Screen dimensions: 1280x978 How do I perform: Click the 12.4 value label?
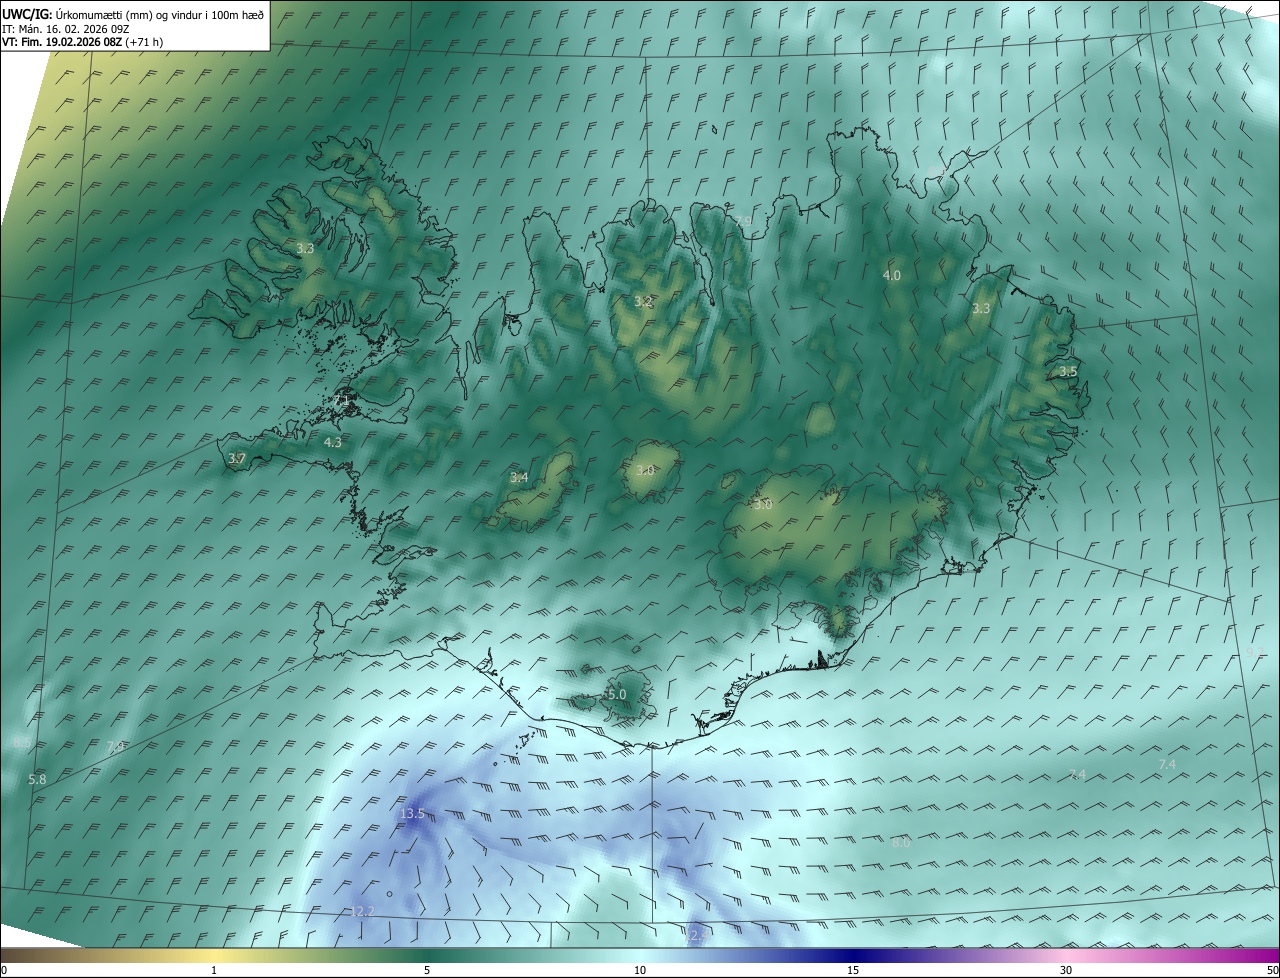click(x=695, y=936)
